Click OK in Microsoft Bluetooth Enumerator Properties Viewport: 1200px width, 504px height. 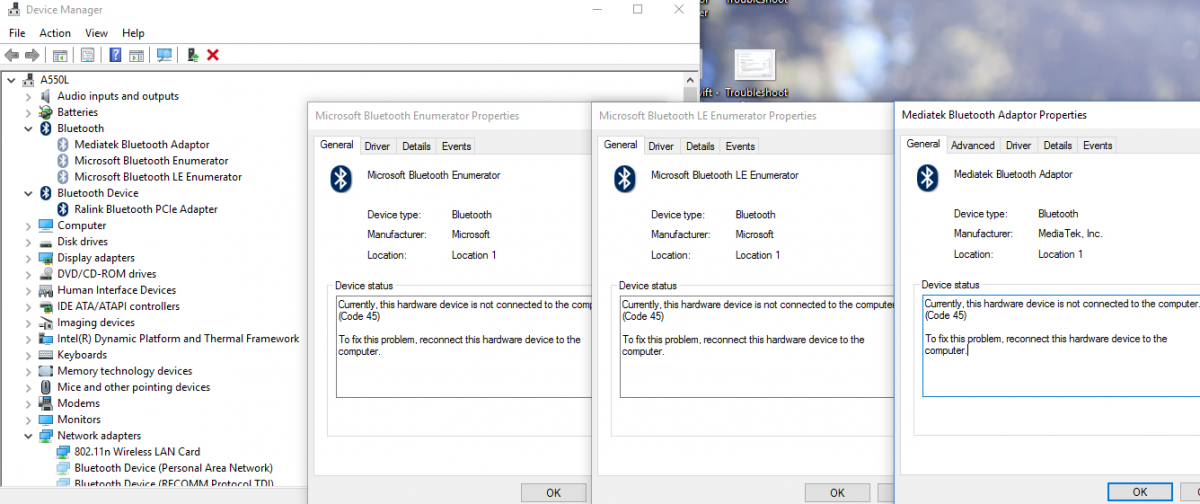[x=553, y=493]
